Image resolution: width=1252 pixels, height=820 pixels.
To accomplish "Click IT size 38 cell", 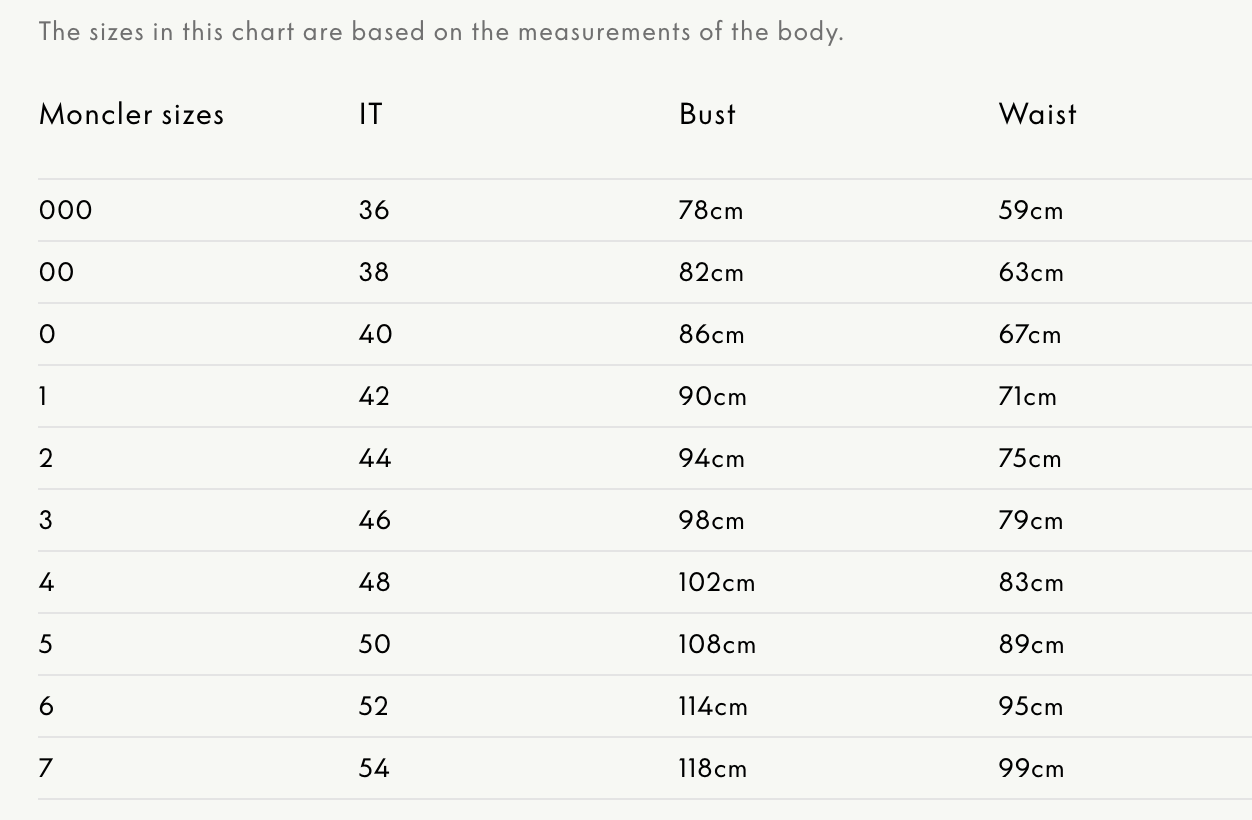I will point(374,272).
